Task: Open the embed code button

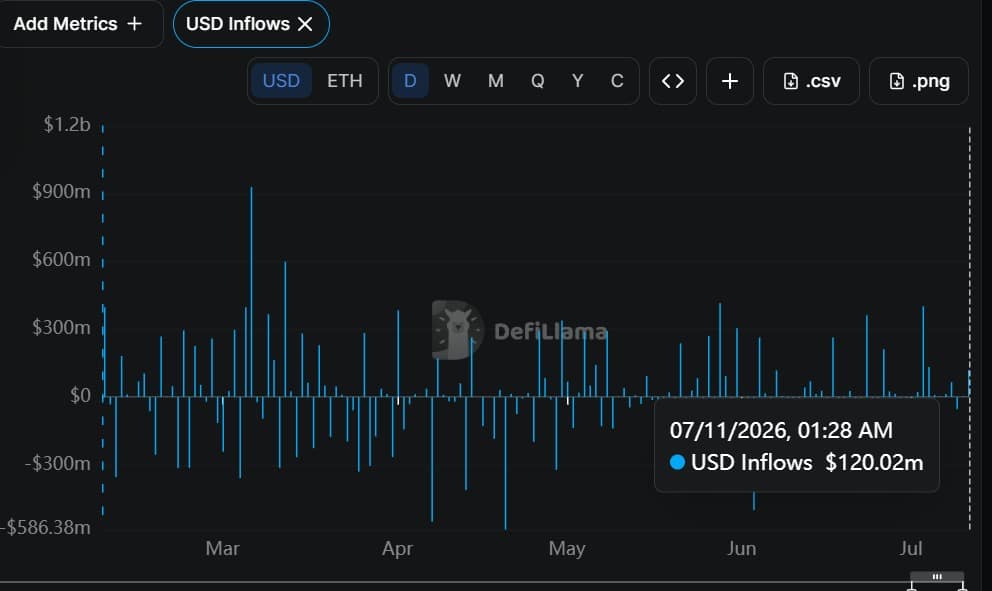Action: (673, 81)
